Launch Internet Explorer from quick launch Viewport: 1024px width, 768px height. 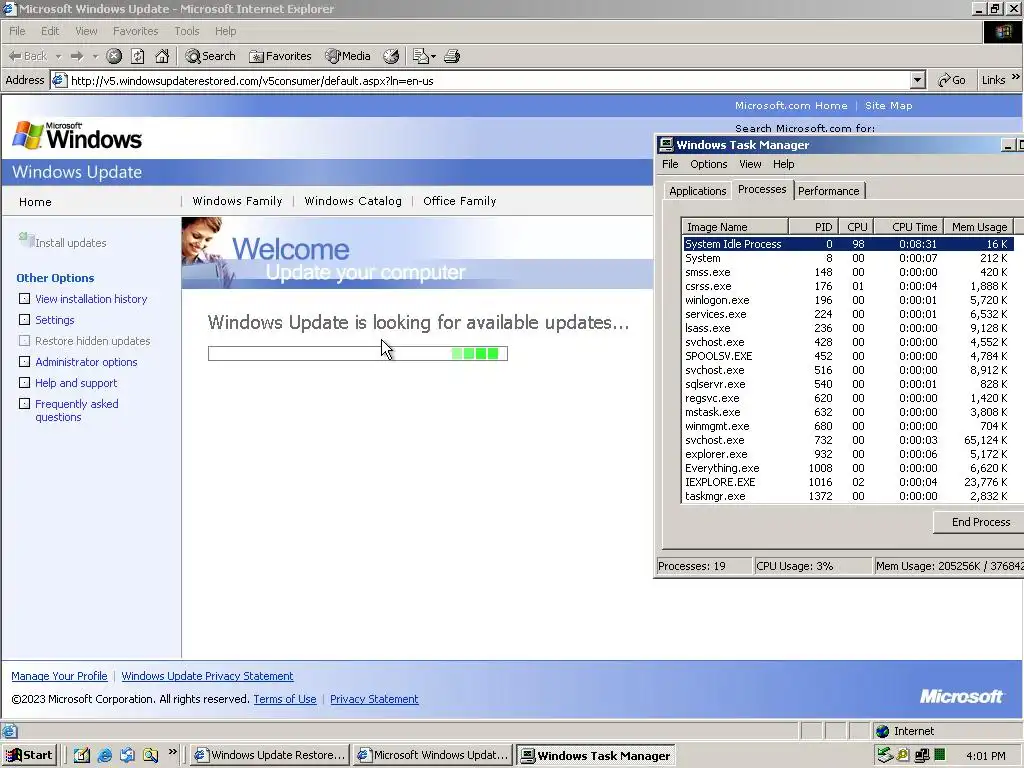(x=104, y=755)
